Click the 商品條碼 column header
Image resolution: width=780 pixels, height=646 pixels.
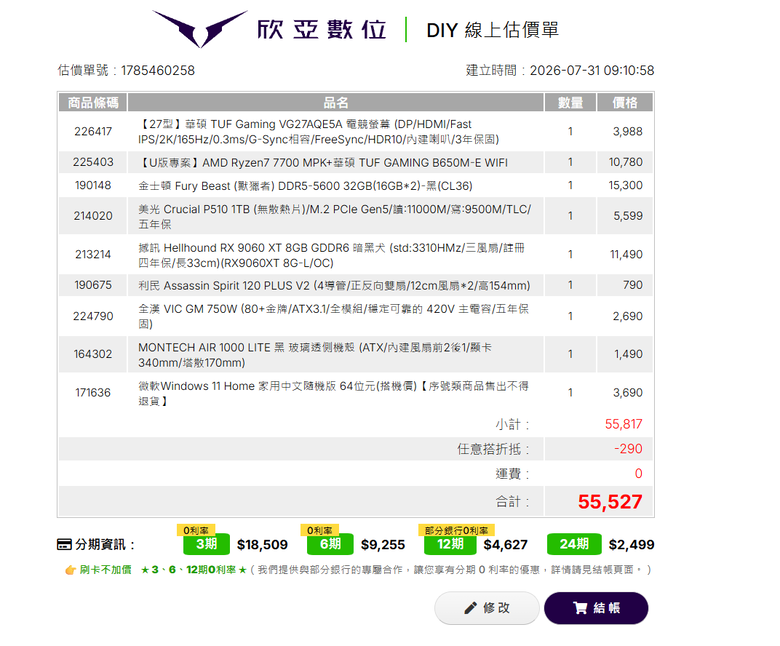(93, 102)
